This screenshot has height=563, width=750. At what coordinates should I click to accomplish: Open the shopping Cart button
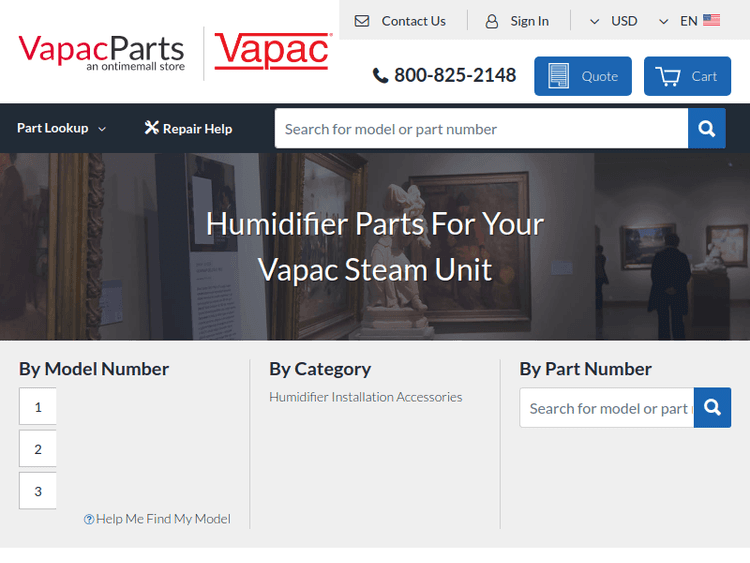687,76
